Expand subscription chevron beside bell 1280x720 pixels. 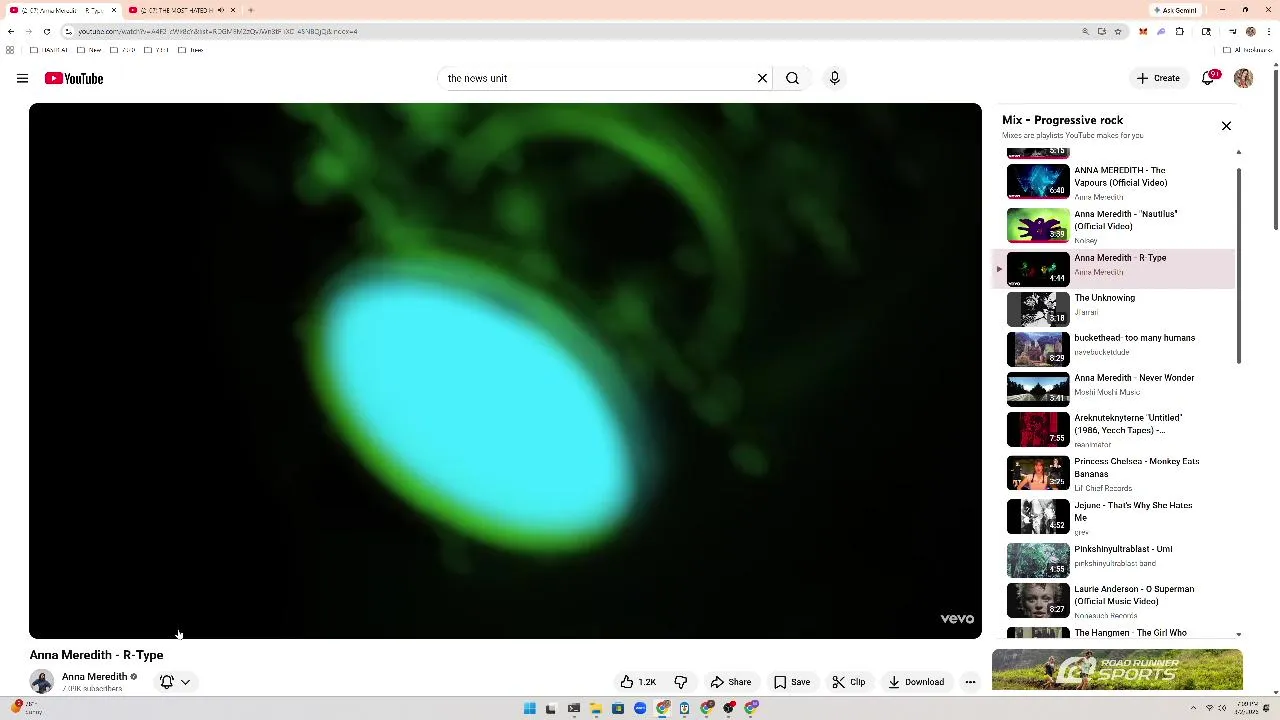[x=185, y=682]
